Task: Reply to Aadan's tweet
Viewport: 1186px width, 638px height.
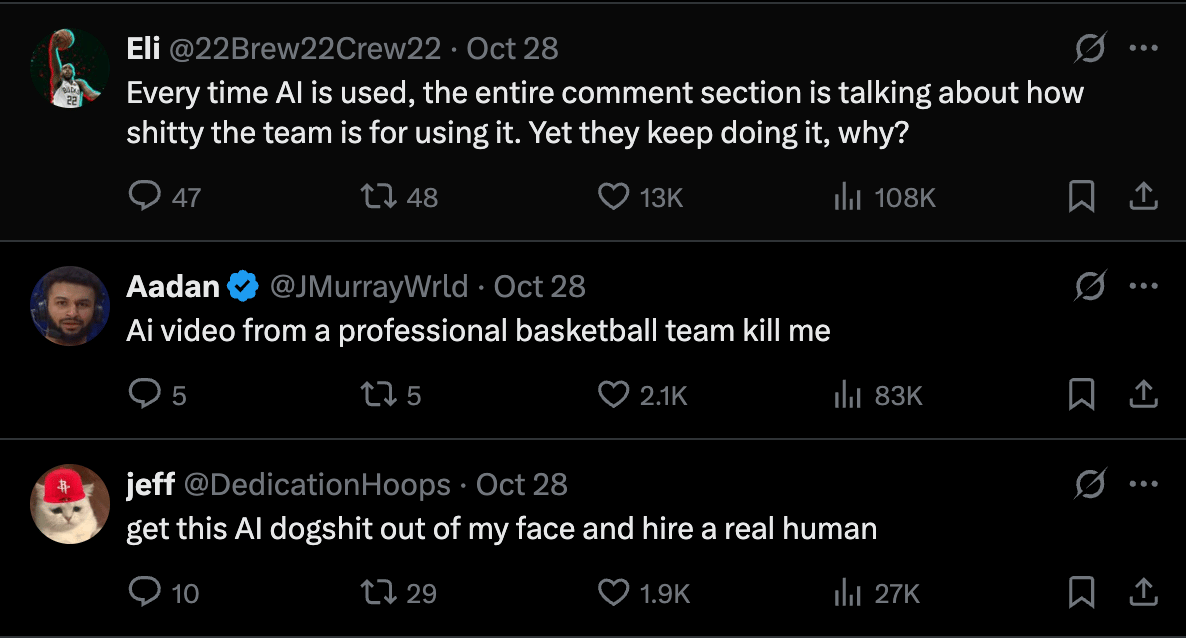Action: [145, 394]
